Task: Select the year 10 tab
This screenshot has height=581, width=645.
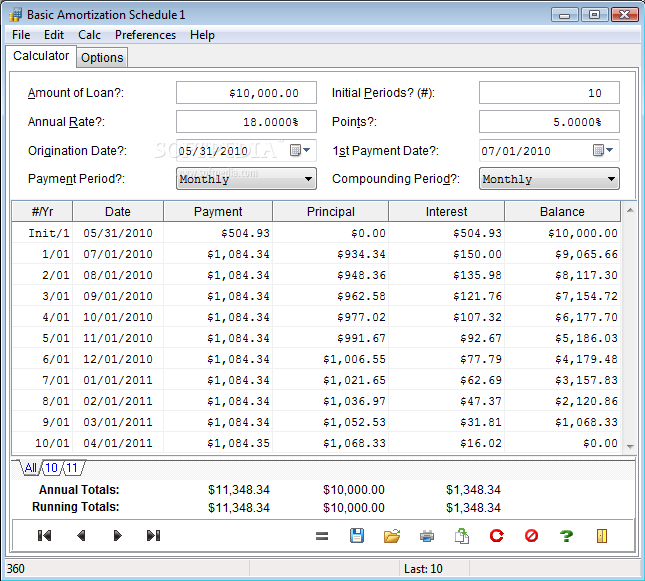Action: pyautogui.click(x=51, y=468)
